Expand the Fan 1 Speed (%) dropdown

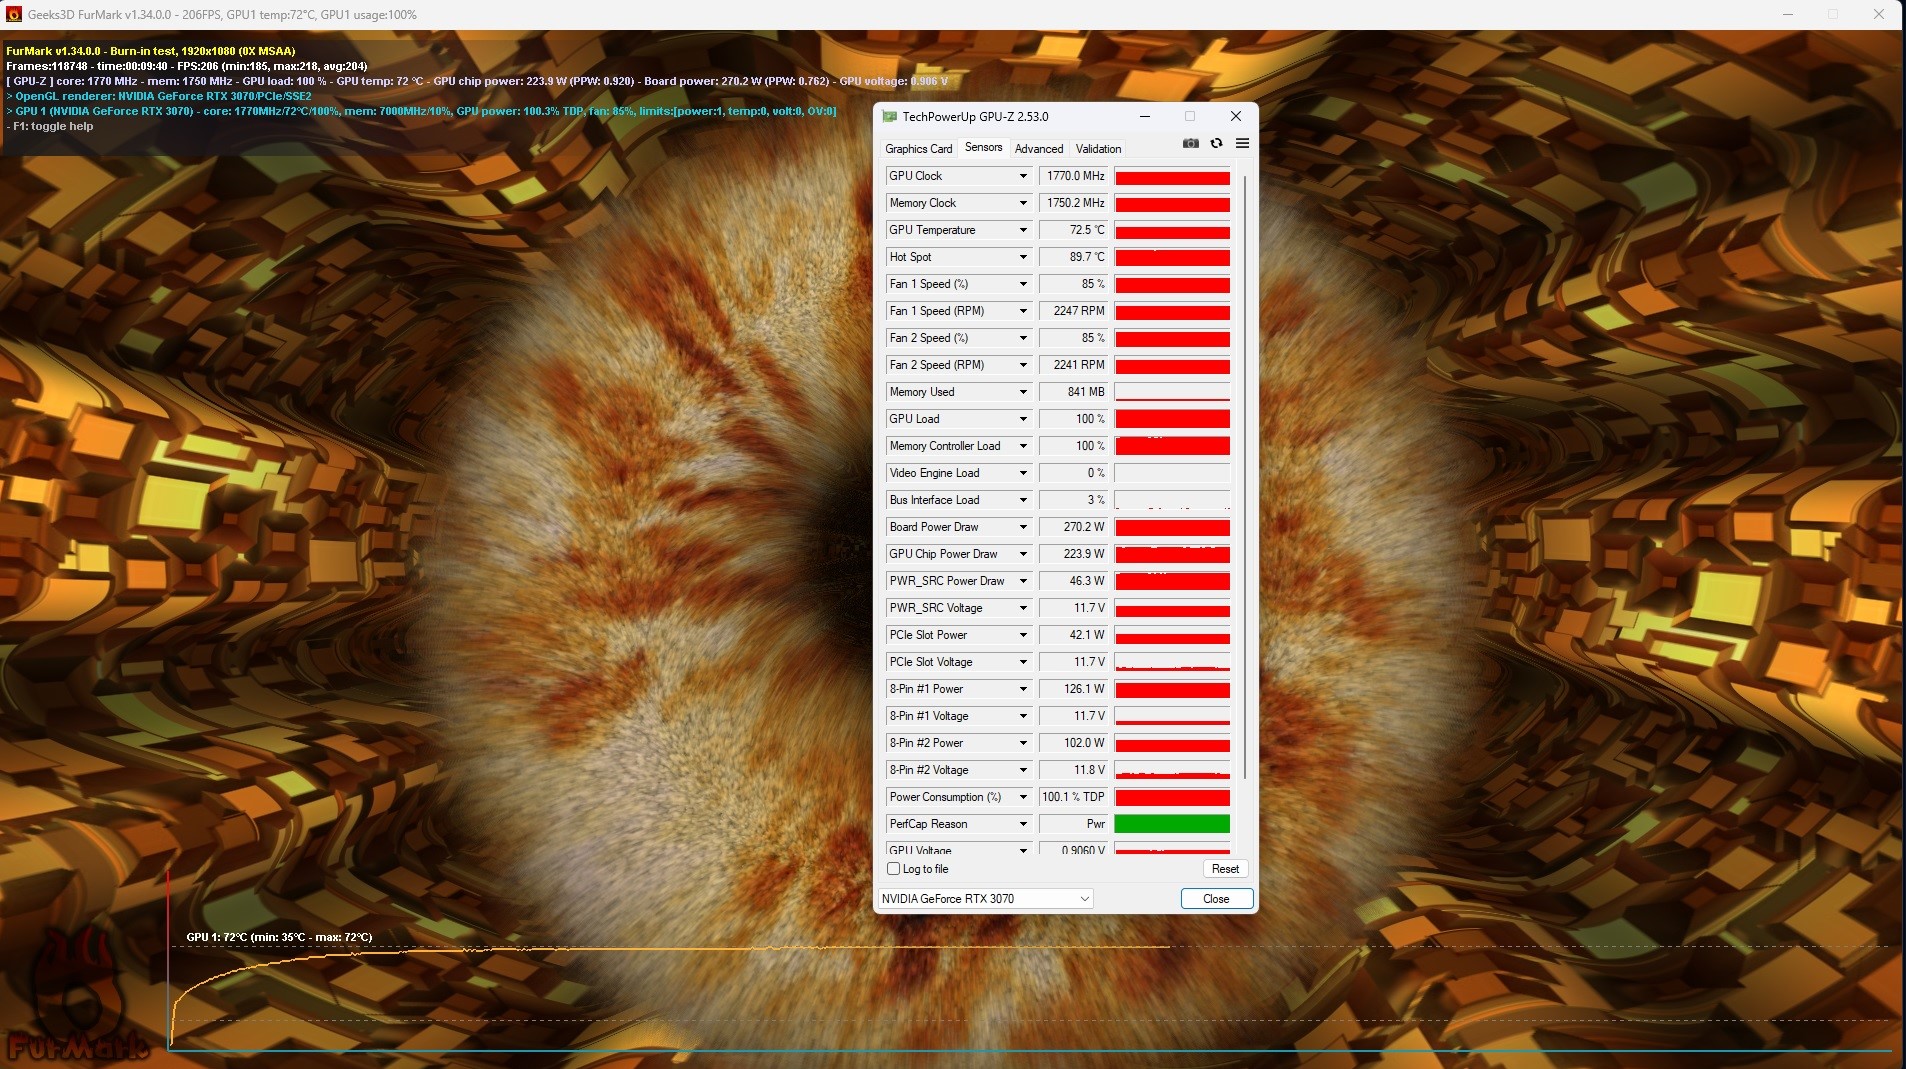[x=1023, y=284]
